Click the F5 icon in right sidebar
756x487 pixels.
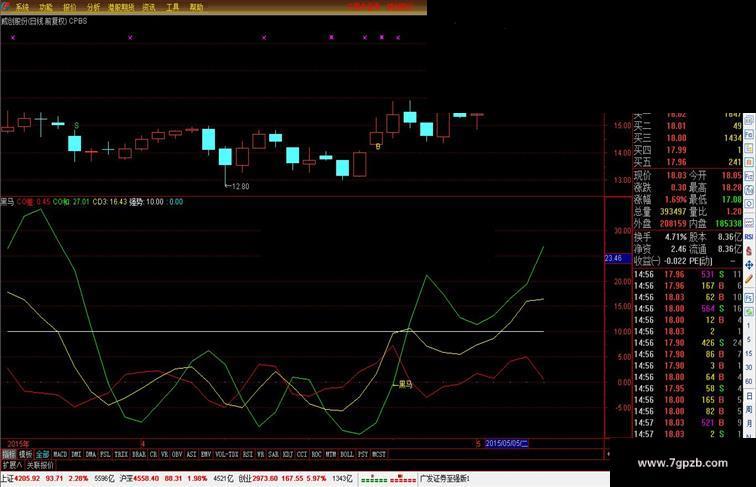(x=749, y=298)
